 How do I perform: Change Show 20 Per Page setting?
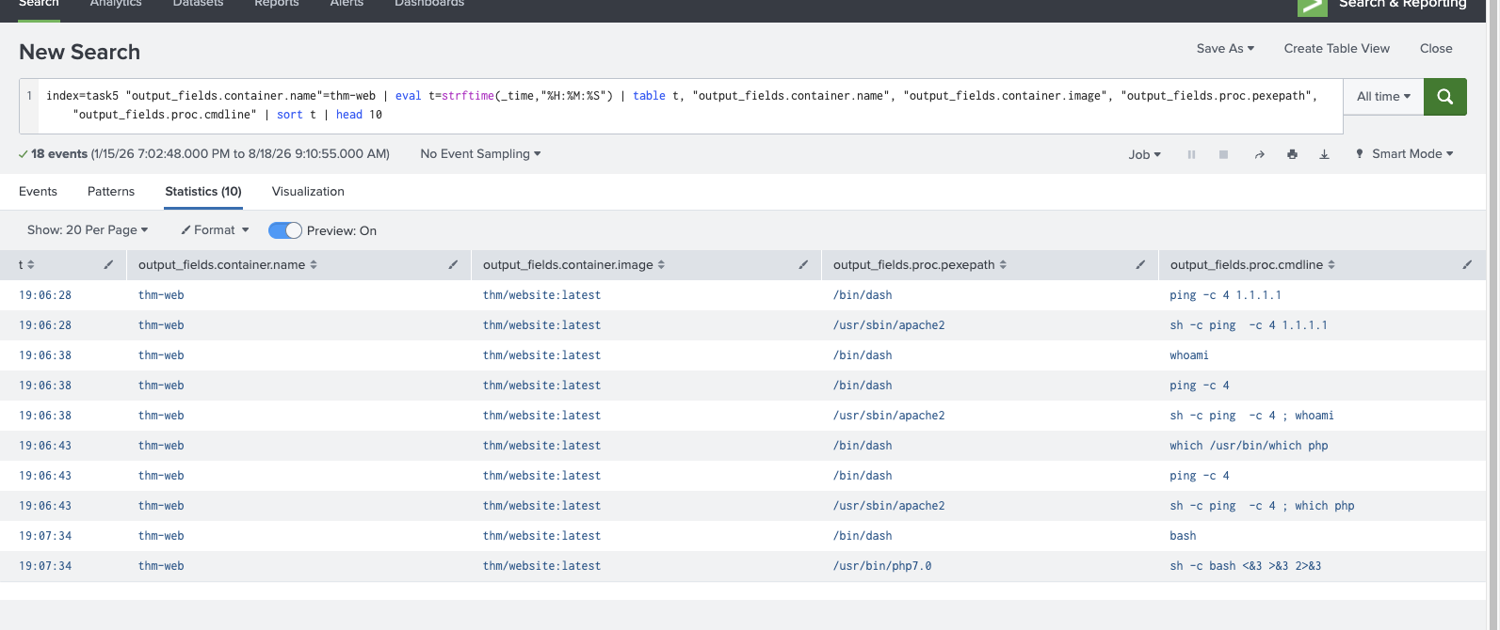(x=87, y=230)
